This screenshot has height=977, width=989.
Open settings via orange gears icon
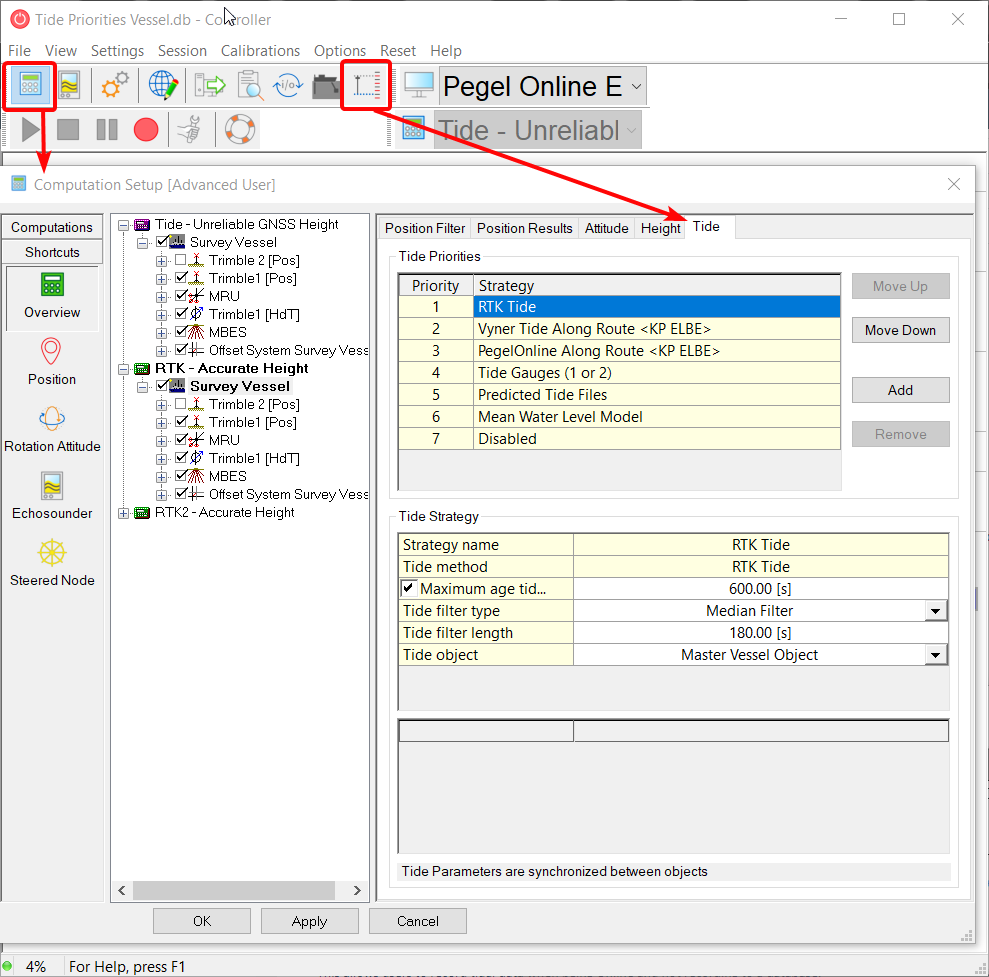(x=115, y=86)
